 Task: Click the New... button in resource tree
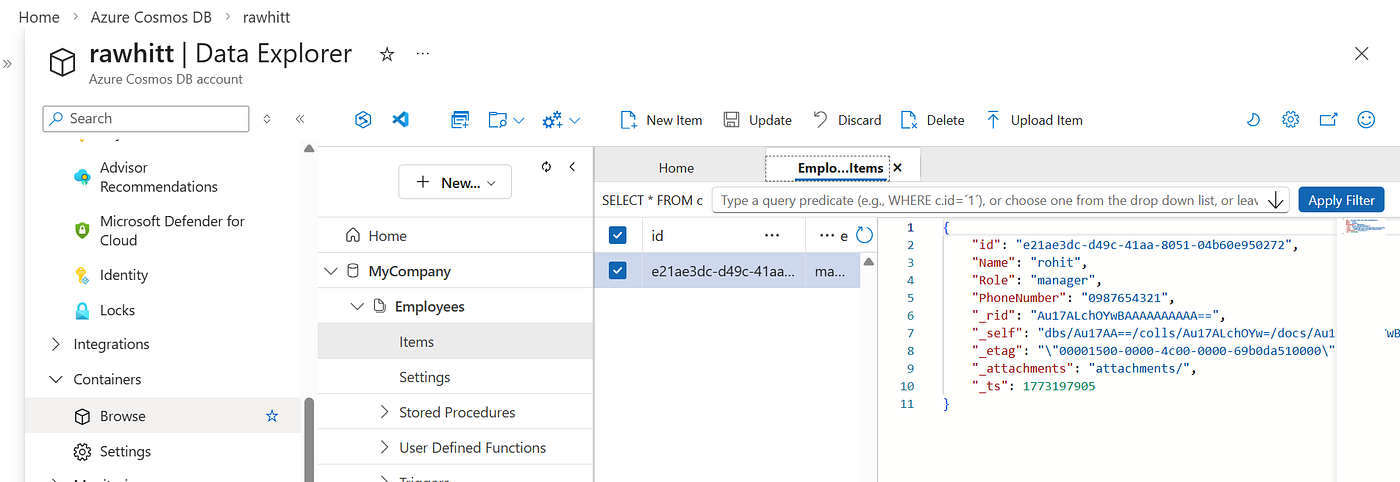(455, 182)
